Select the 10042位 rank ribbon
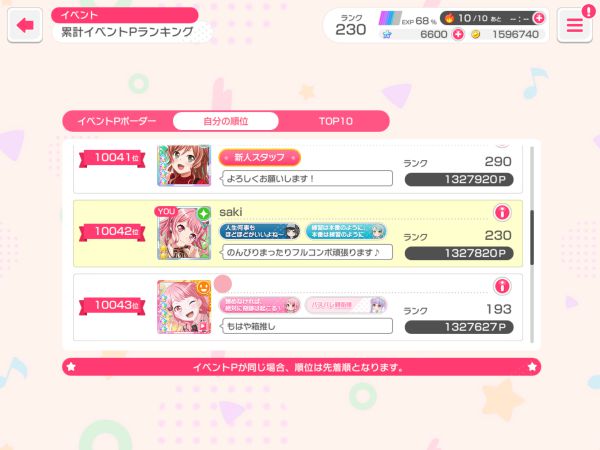The height and width of the screenshot is (450, 600). (112, 232)
